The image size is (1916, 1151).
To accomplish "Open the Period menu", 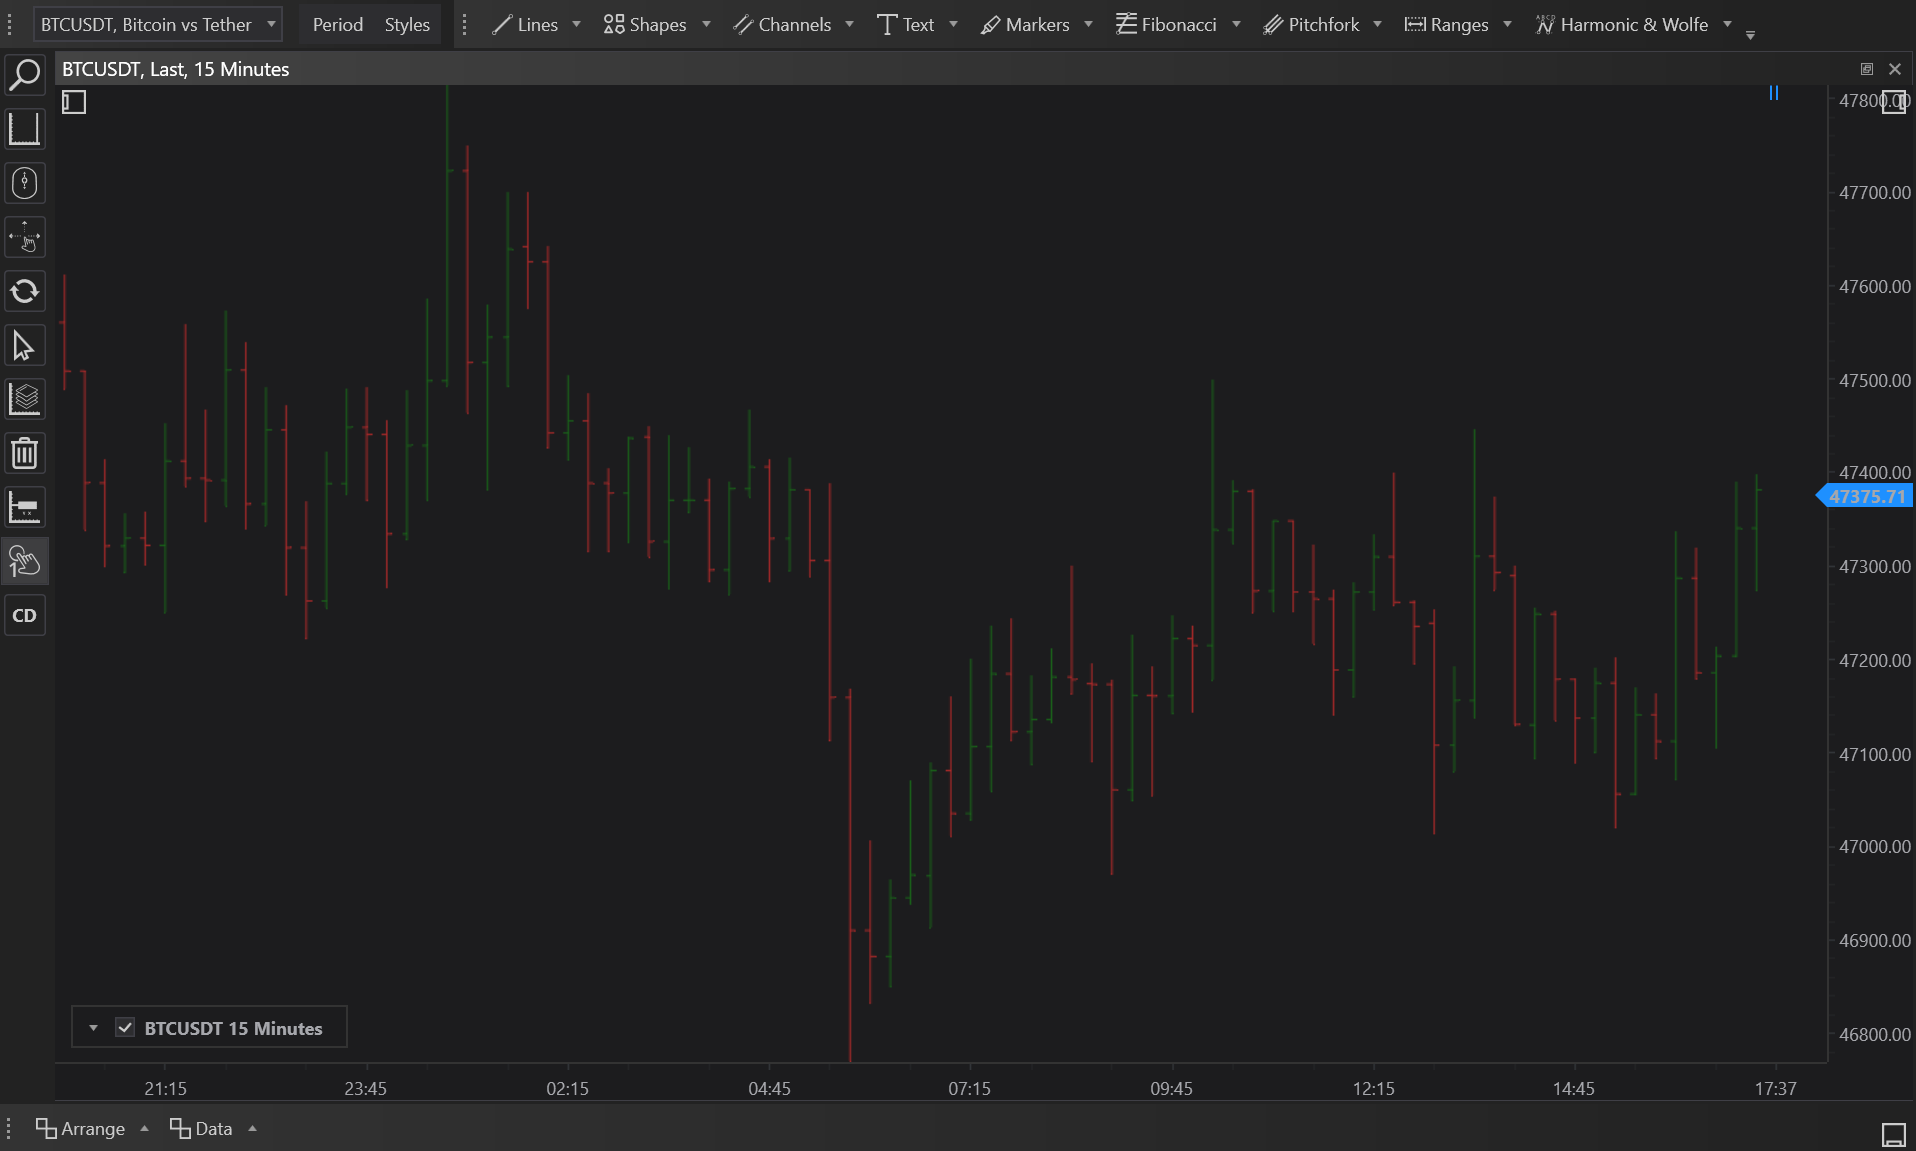I will coord(337,24).
